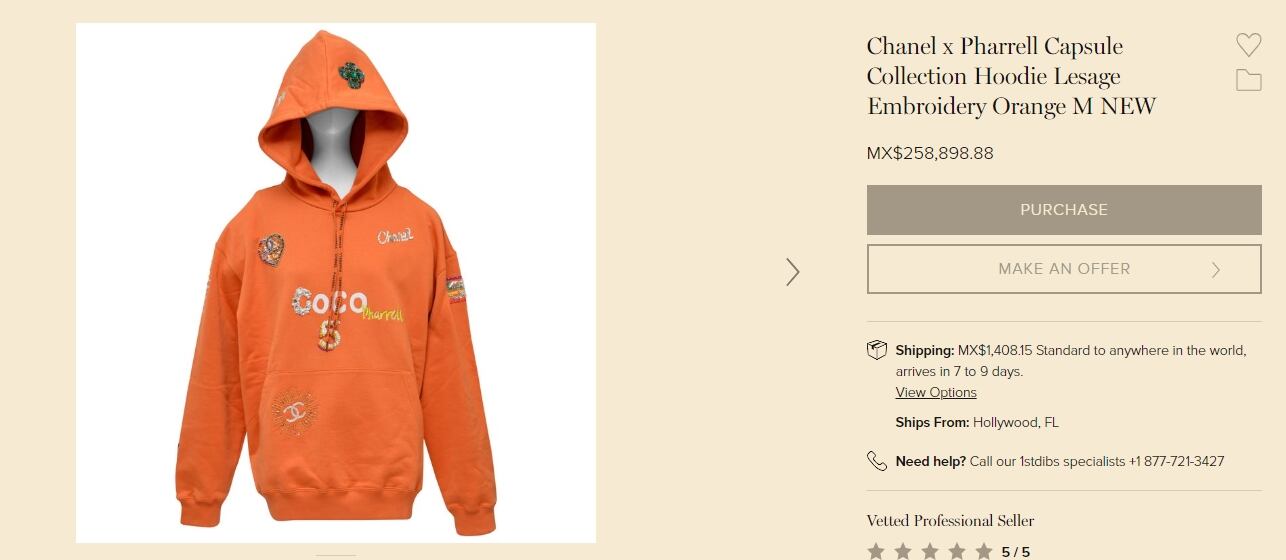Click the phone handset help icon
Viewport: 1286px width, 560px height.
(877, 461)
